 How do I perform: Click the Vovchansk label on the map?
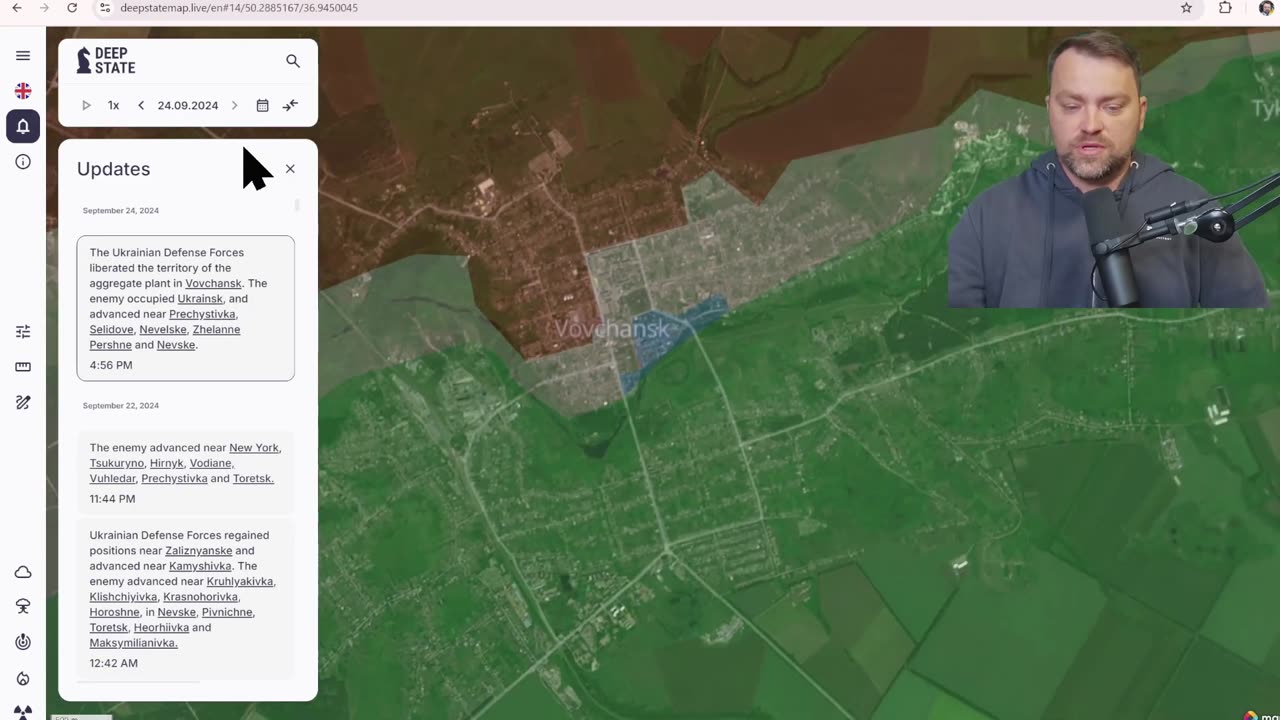[x=612, y=329]
